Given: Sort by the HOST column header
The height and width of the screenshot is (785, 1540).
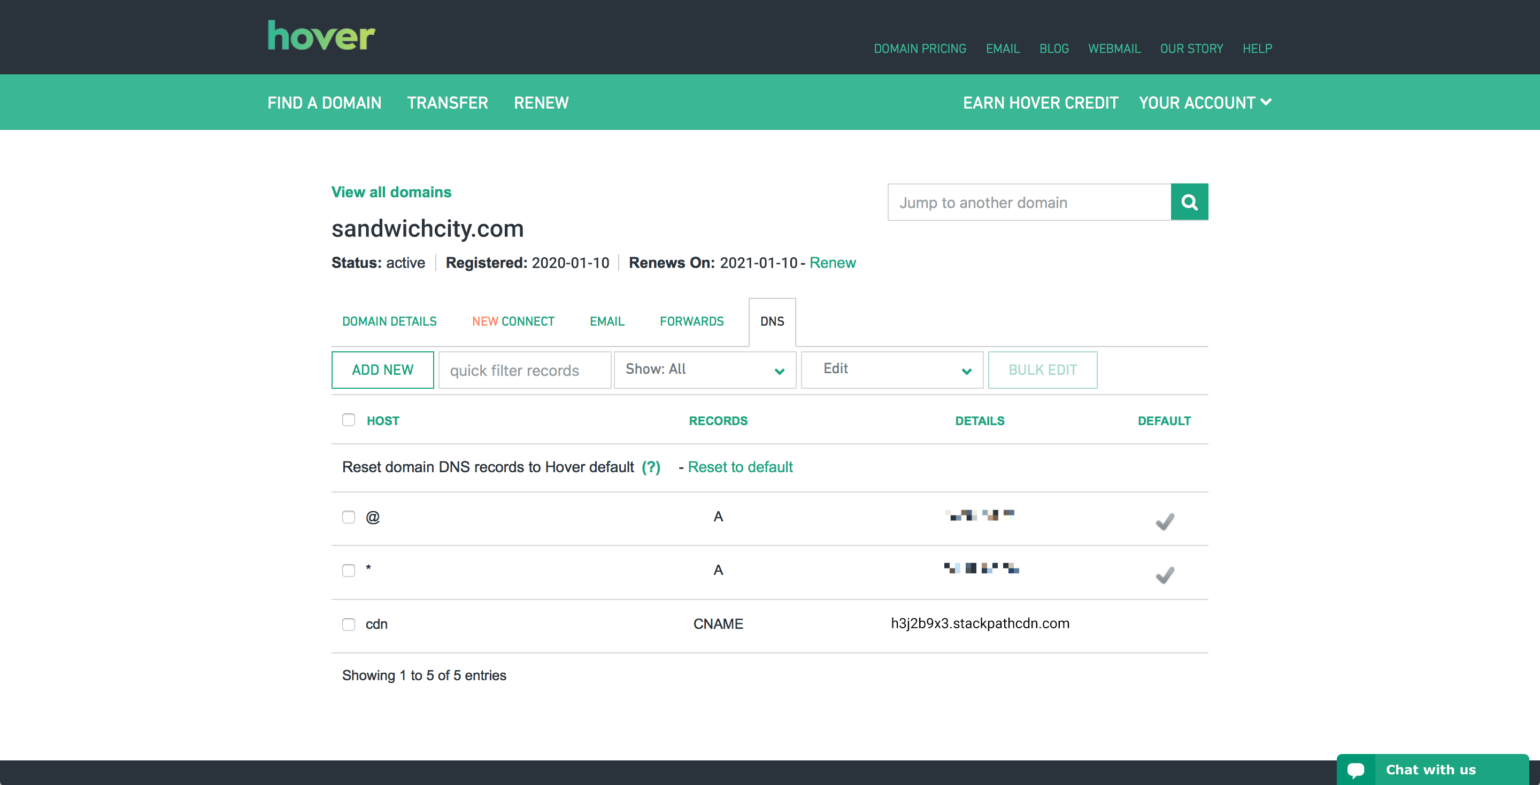Looking at the screenshot, I should click(383, 421).
